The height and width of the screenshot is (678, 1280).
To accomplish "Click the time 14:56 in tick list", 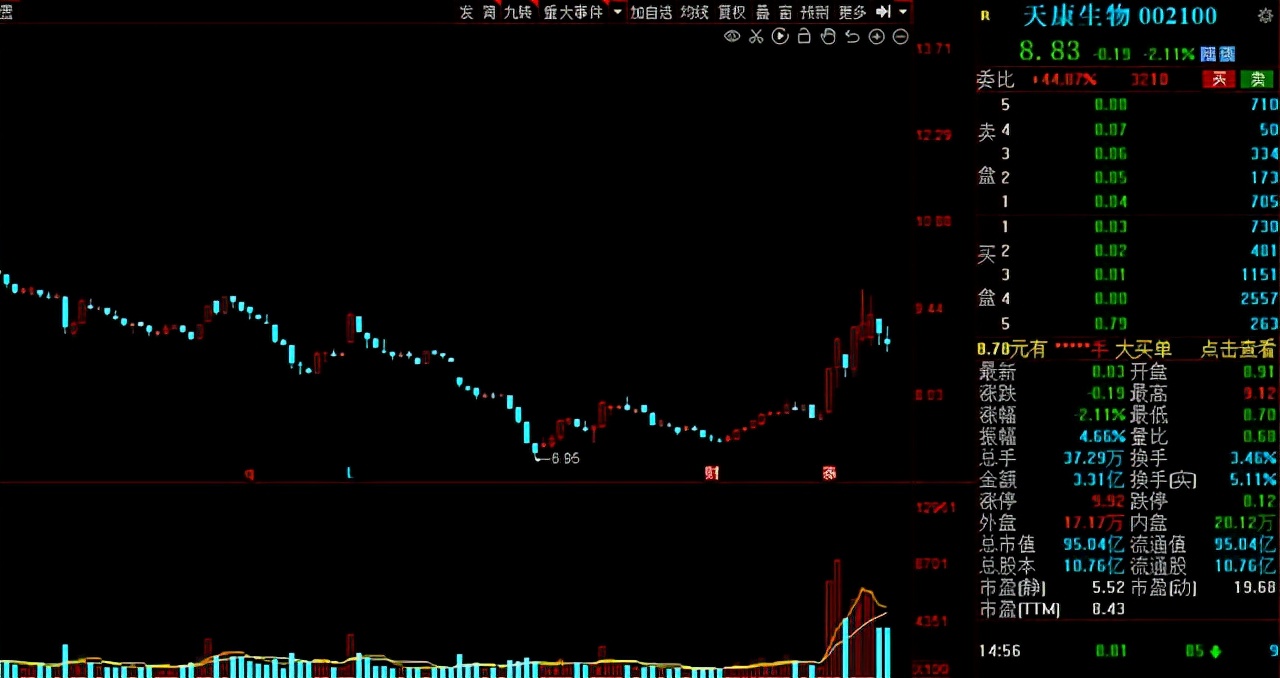I will (1000, 651).
